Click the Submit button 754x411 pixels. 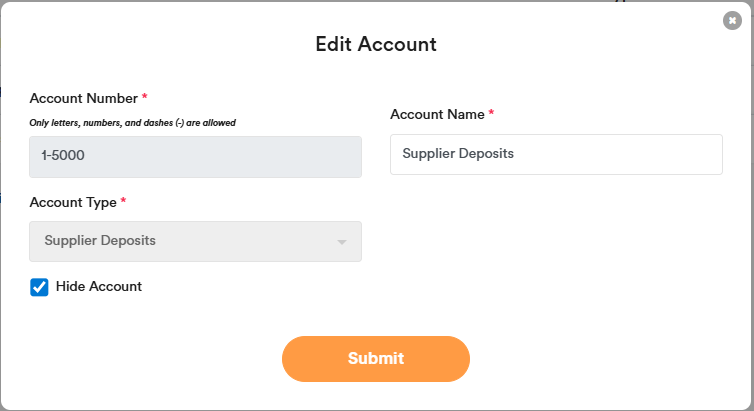[375, 358]
